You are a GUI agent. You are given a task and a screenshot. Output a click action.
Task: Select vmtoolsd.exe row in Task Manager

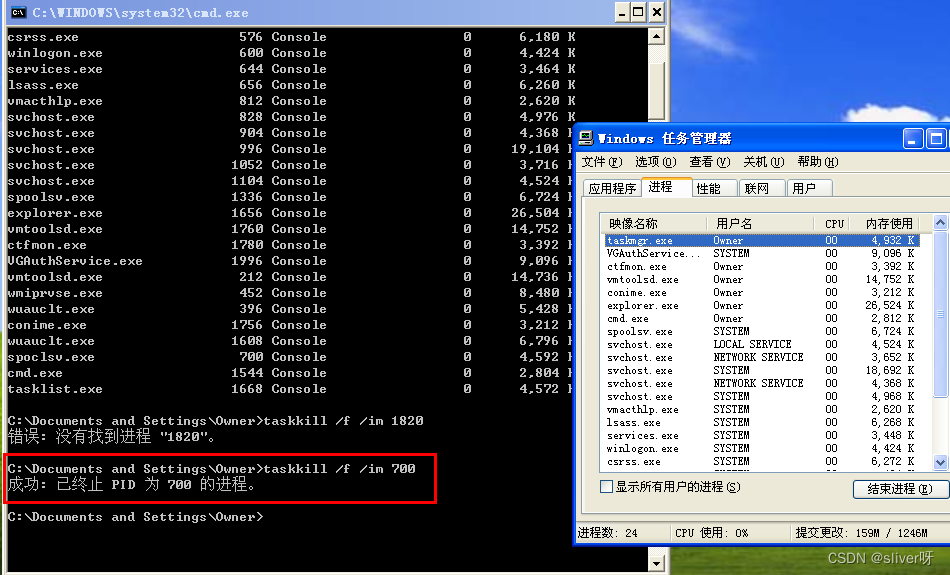[x=762, y=279]
